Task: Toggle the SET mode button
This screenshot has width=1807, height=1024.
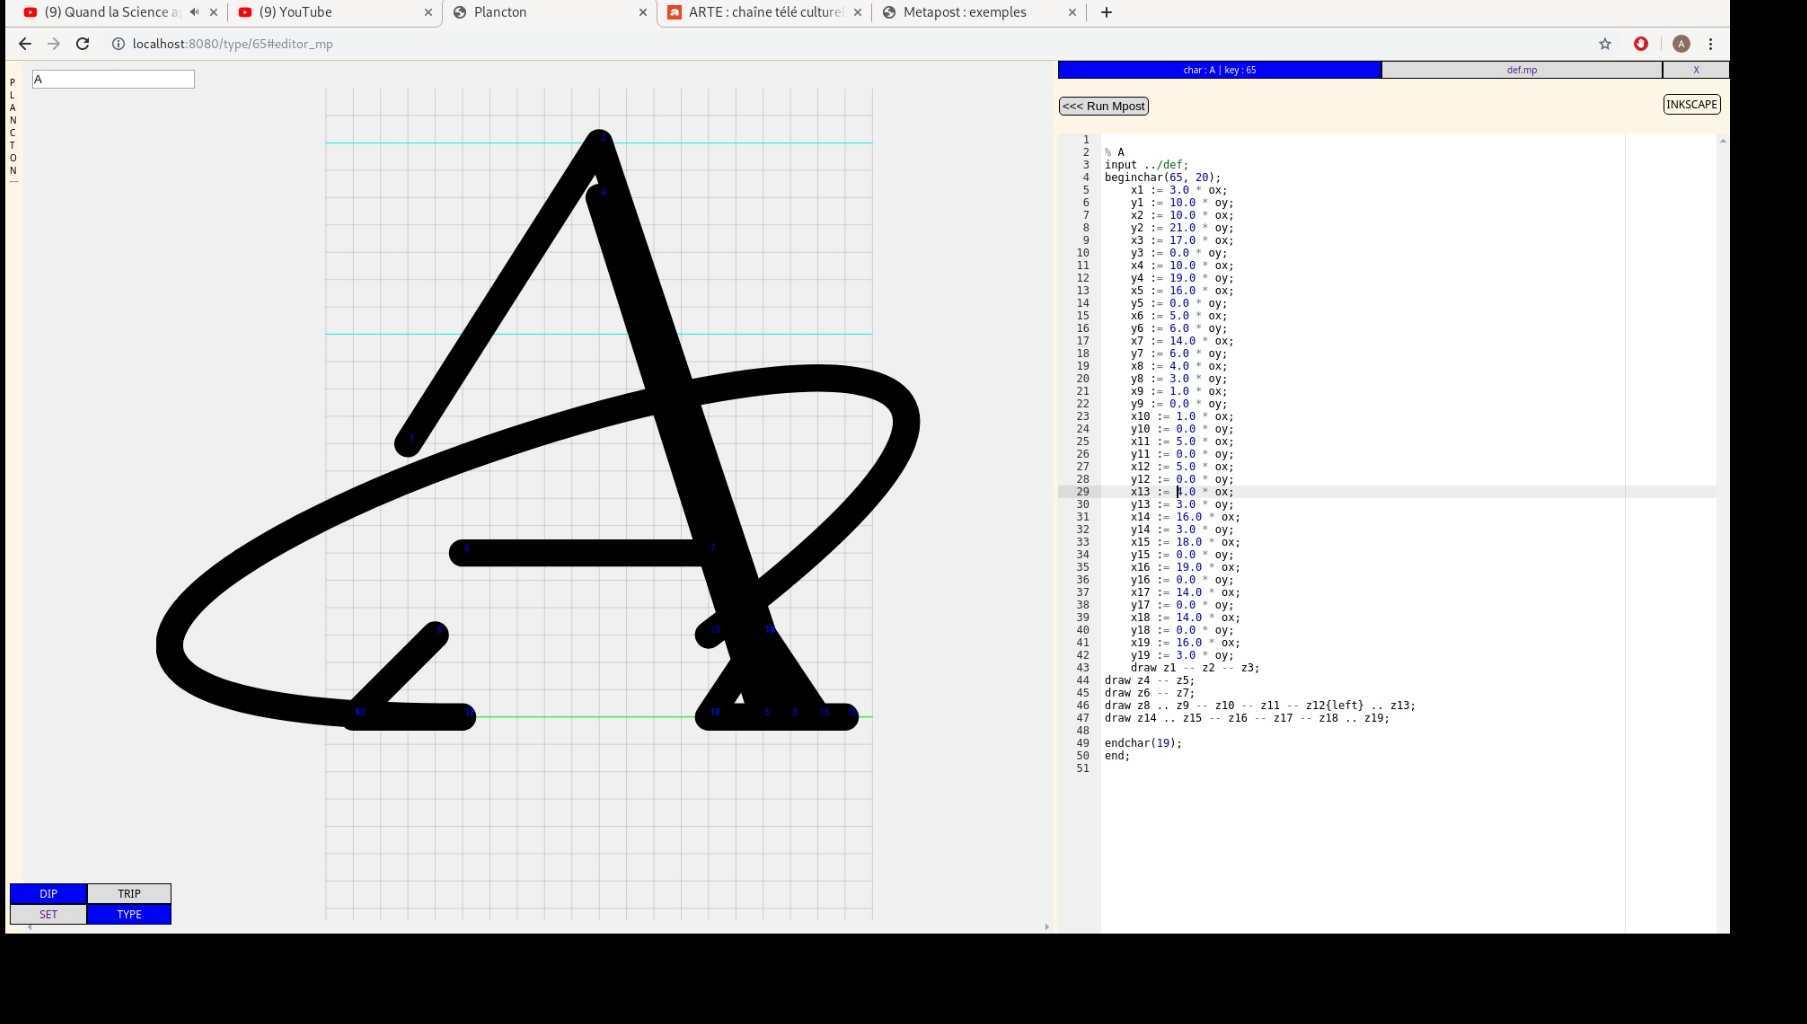Action: 48,915
